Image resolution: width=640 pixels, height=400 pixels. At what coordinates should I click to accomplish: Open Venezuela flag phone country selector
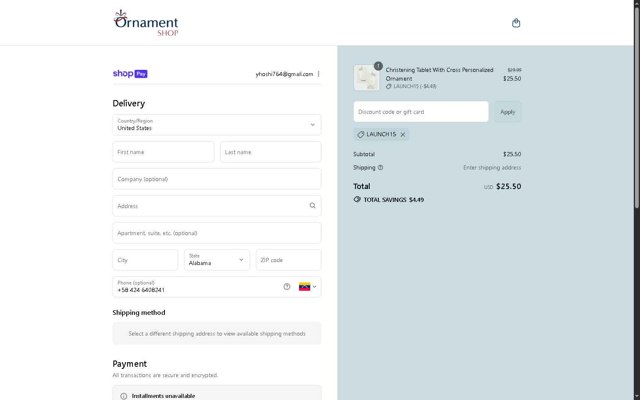click(307, 287)
